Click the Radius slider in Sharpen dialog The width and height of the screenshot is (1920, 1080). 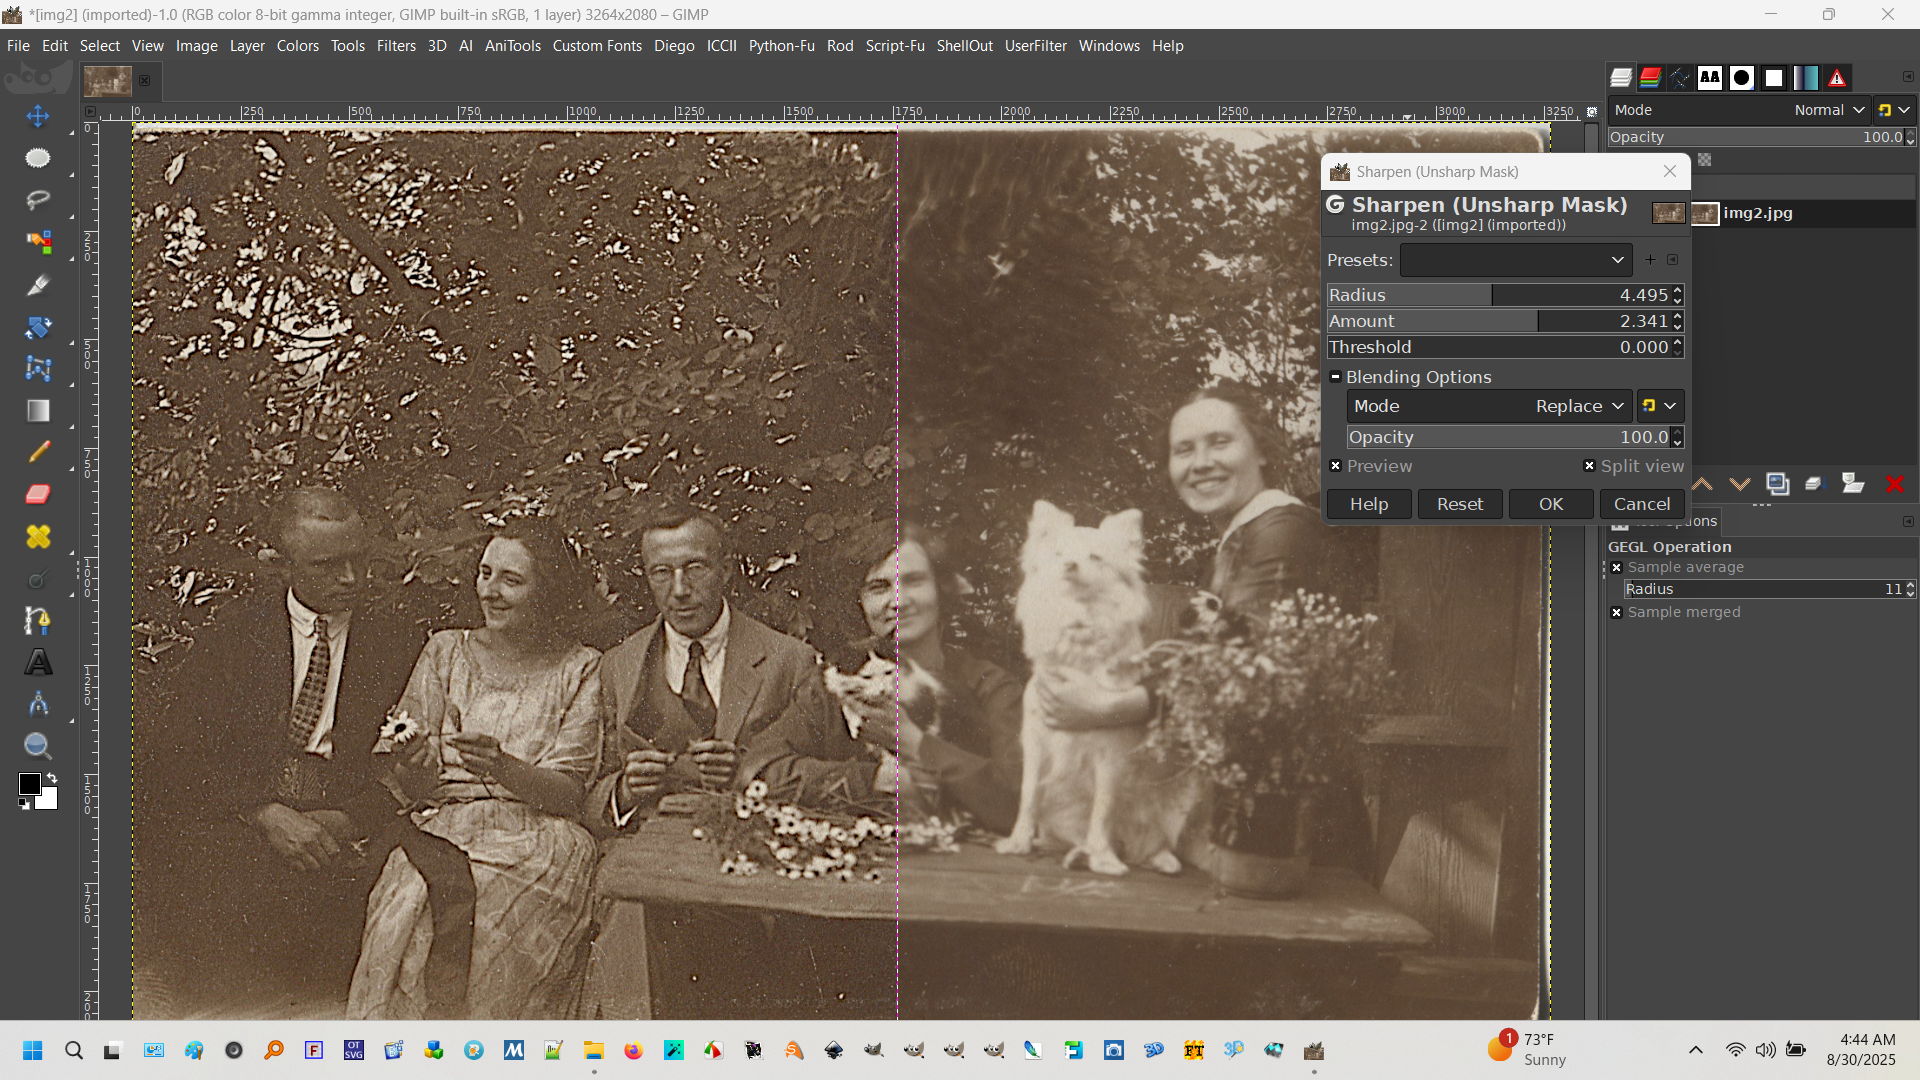coord(1499,295)
